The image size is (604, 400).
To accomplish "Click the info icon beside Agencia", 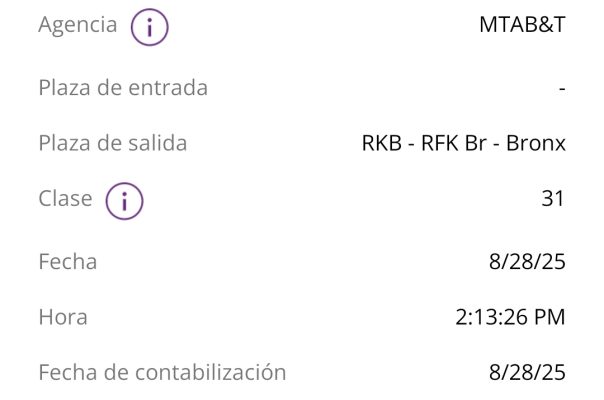I will 149,27.
